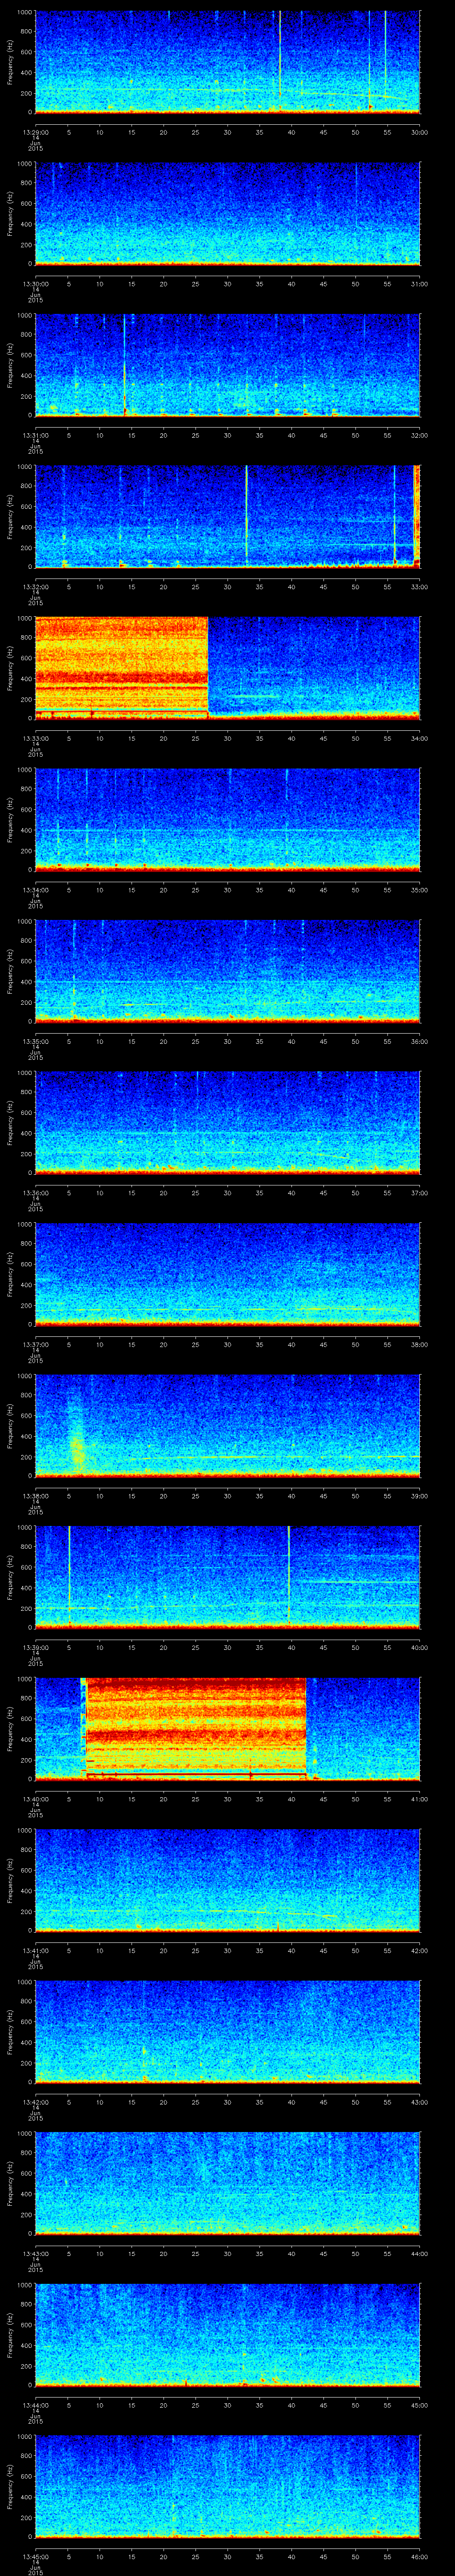This screenshot has height=2576, width=455.
Task: Click the 13:39:00 start time label
Action: tap(35, 1647)
